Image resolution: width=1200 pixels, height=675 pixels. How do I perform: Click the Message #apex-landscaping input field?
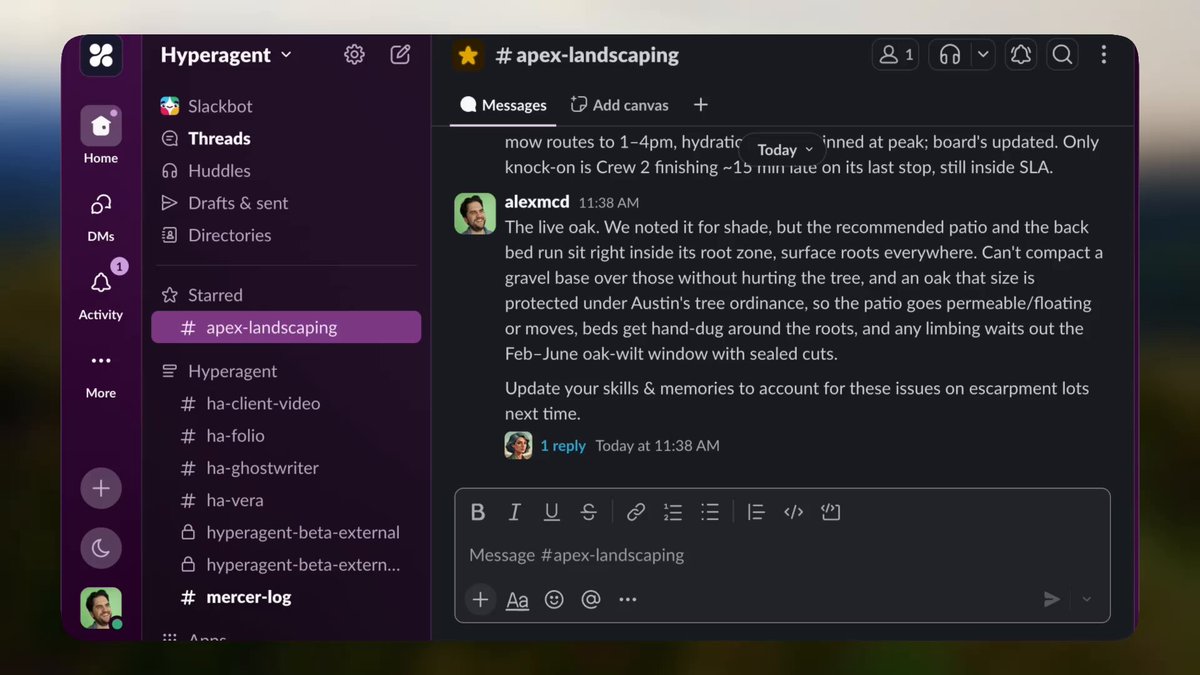[782, 555]
